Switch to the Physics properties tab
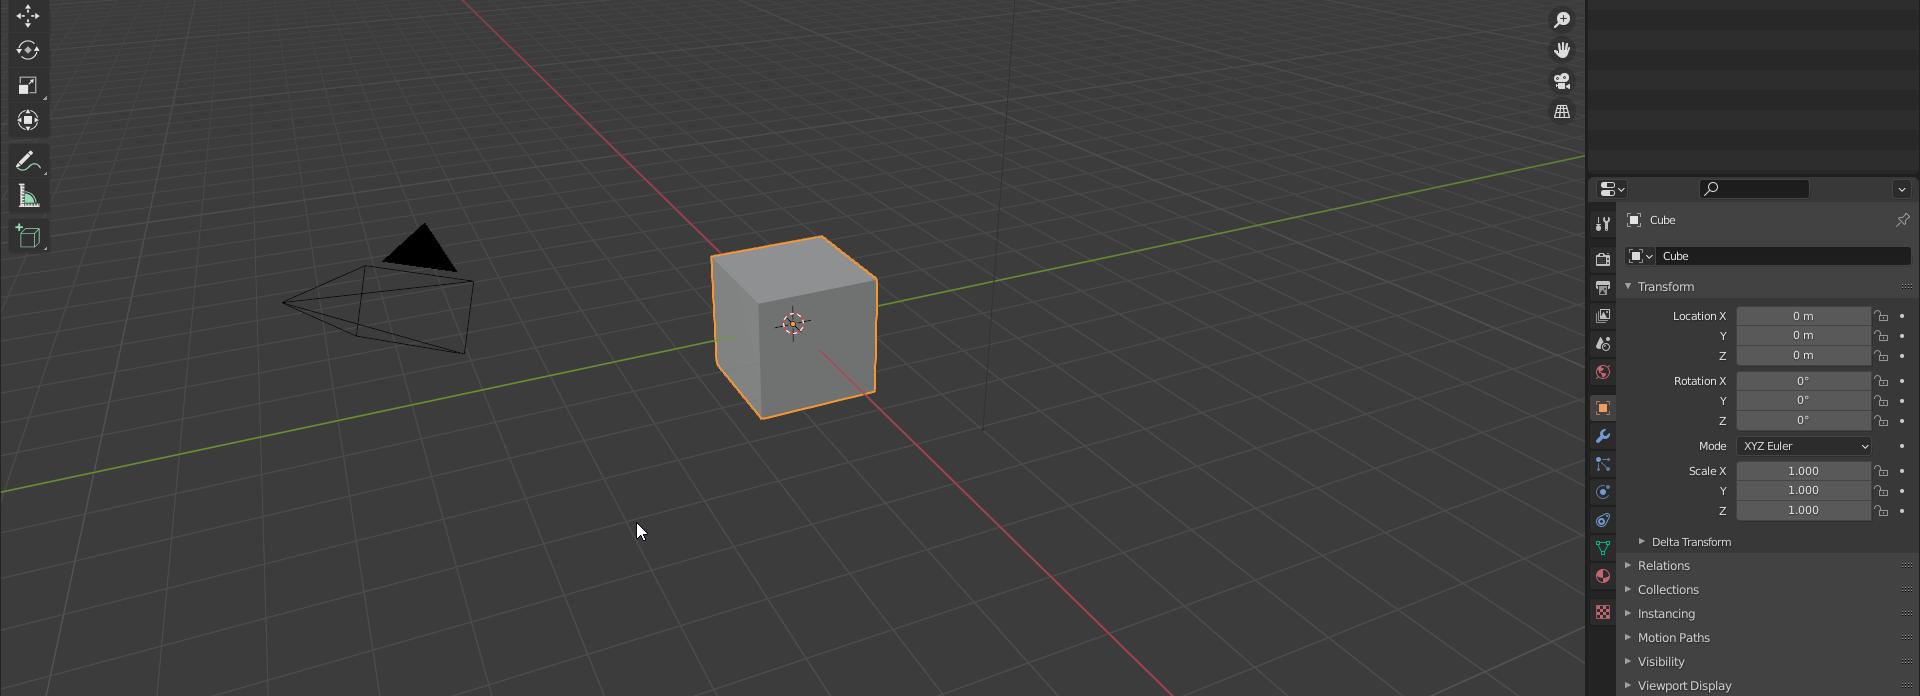 click(1603, 492)
